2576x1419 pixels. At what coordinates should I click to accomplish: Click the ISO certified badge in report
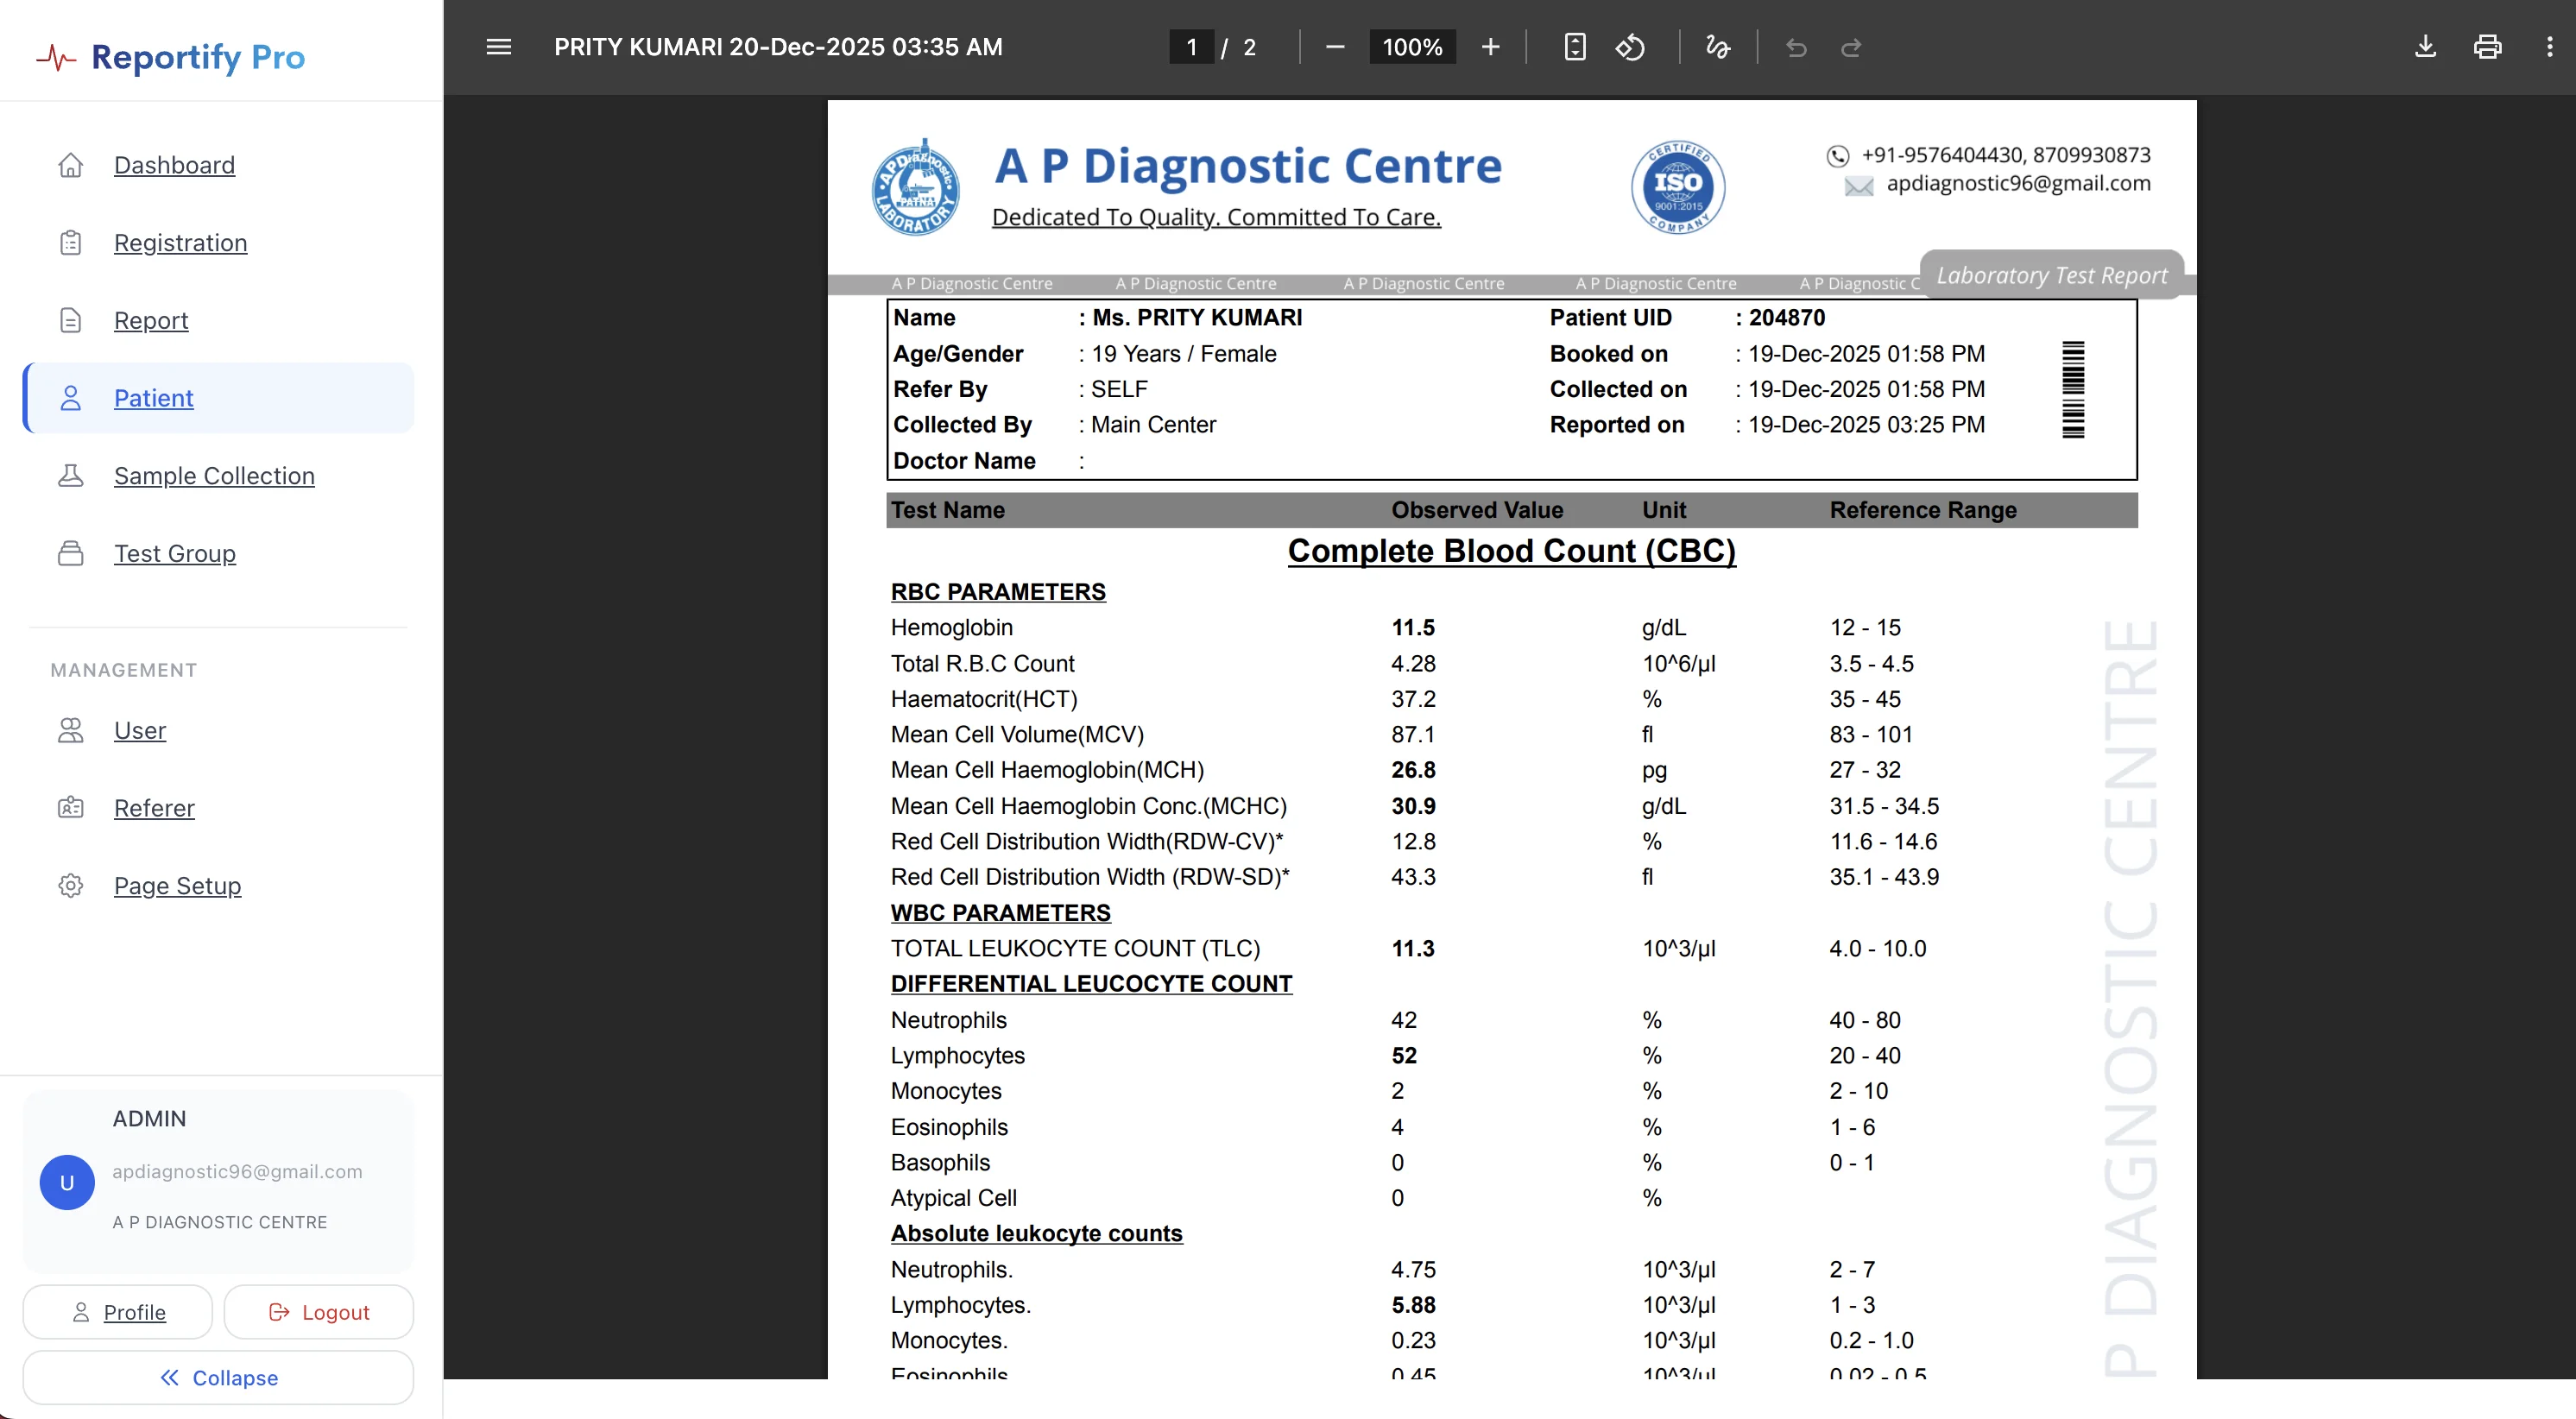(x=1678, y=187)
